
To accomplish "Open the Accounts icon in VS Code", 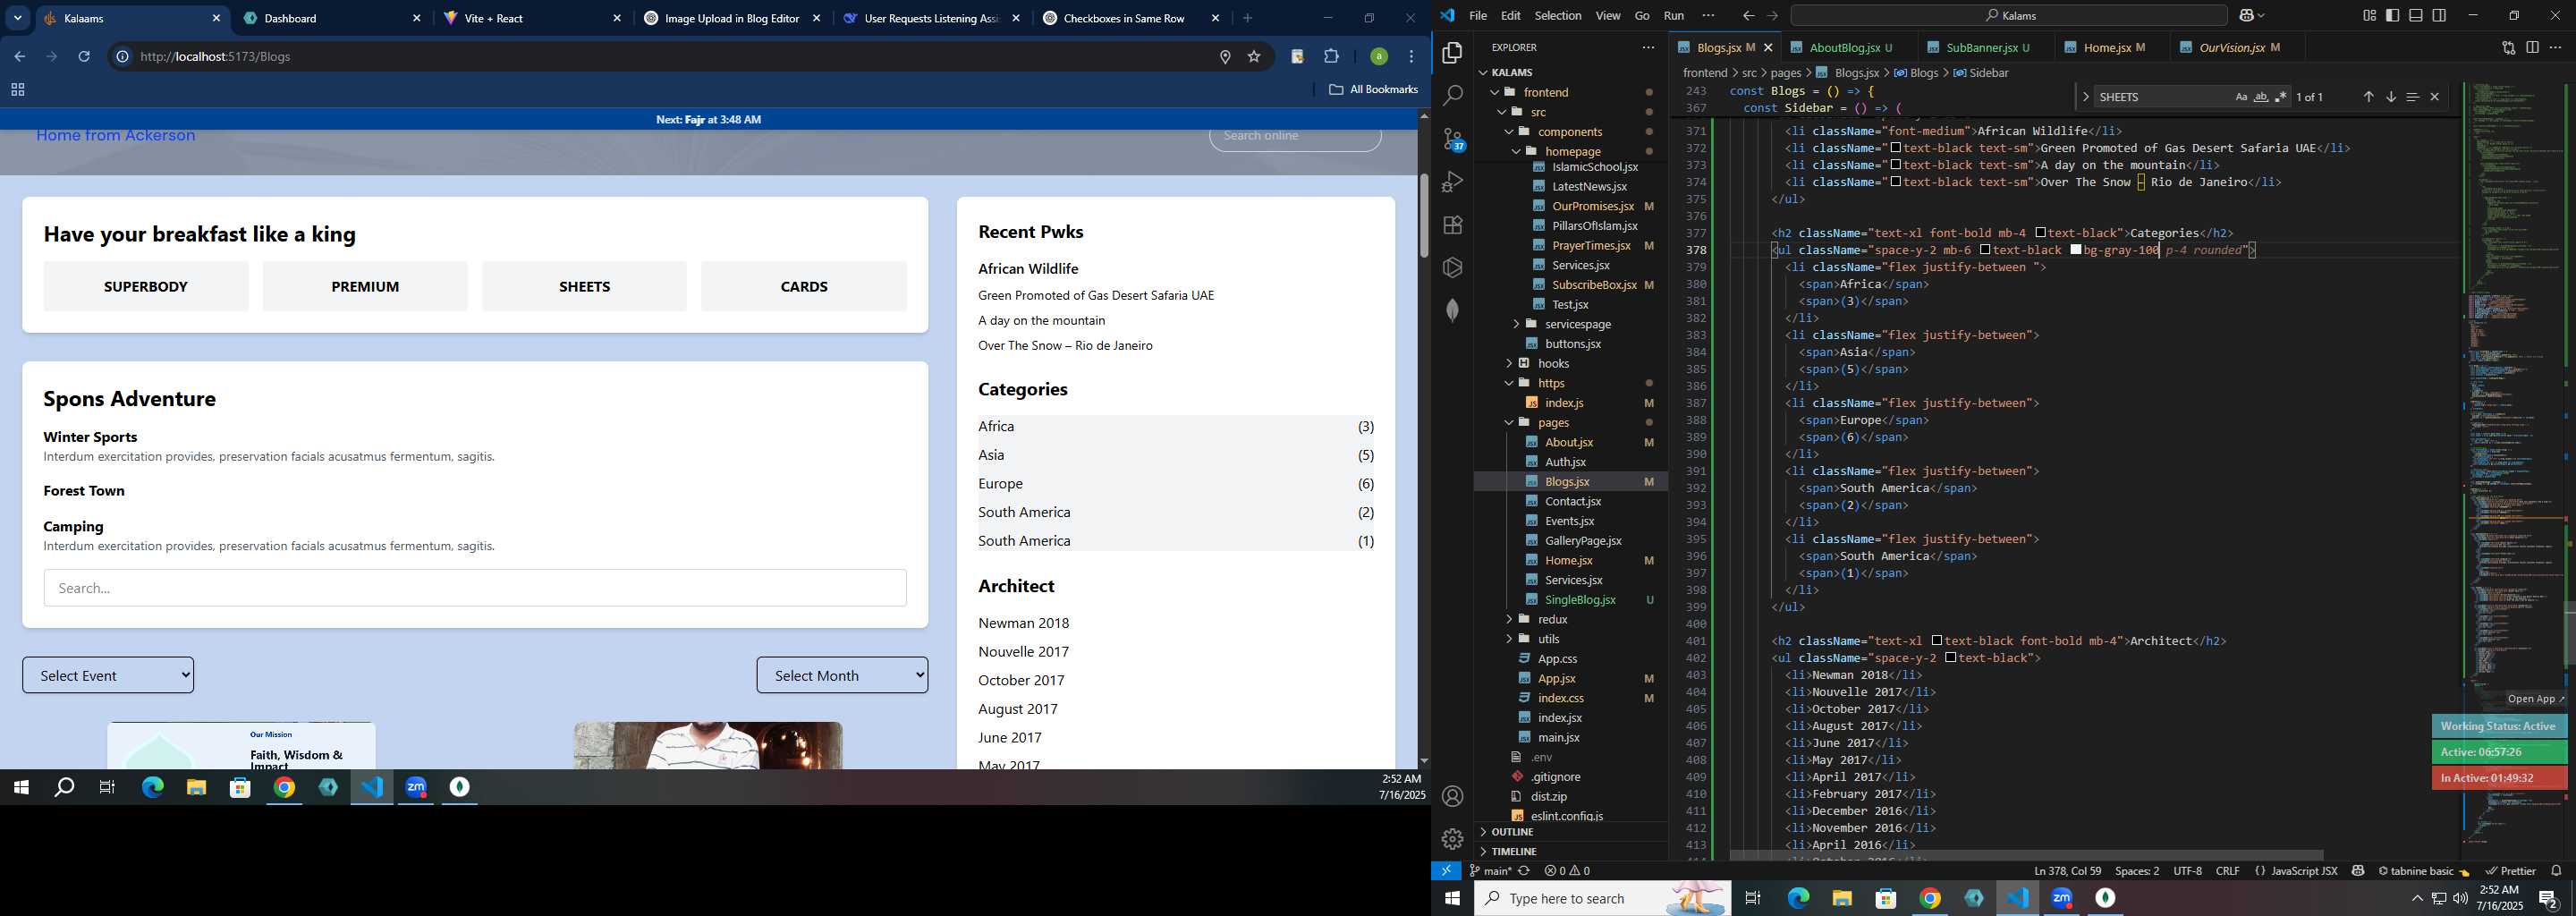I will pos(1452,796).
